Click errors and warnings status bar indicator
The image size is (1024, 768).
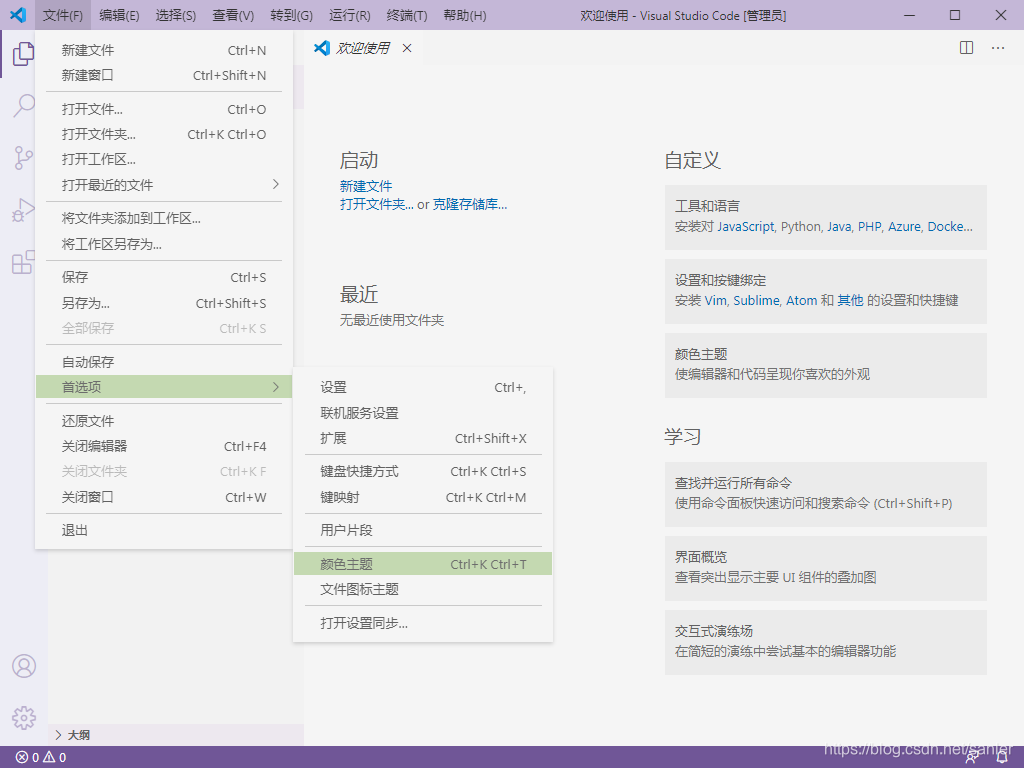point(41,758)
